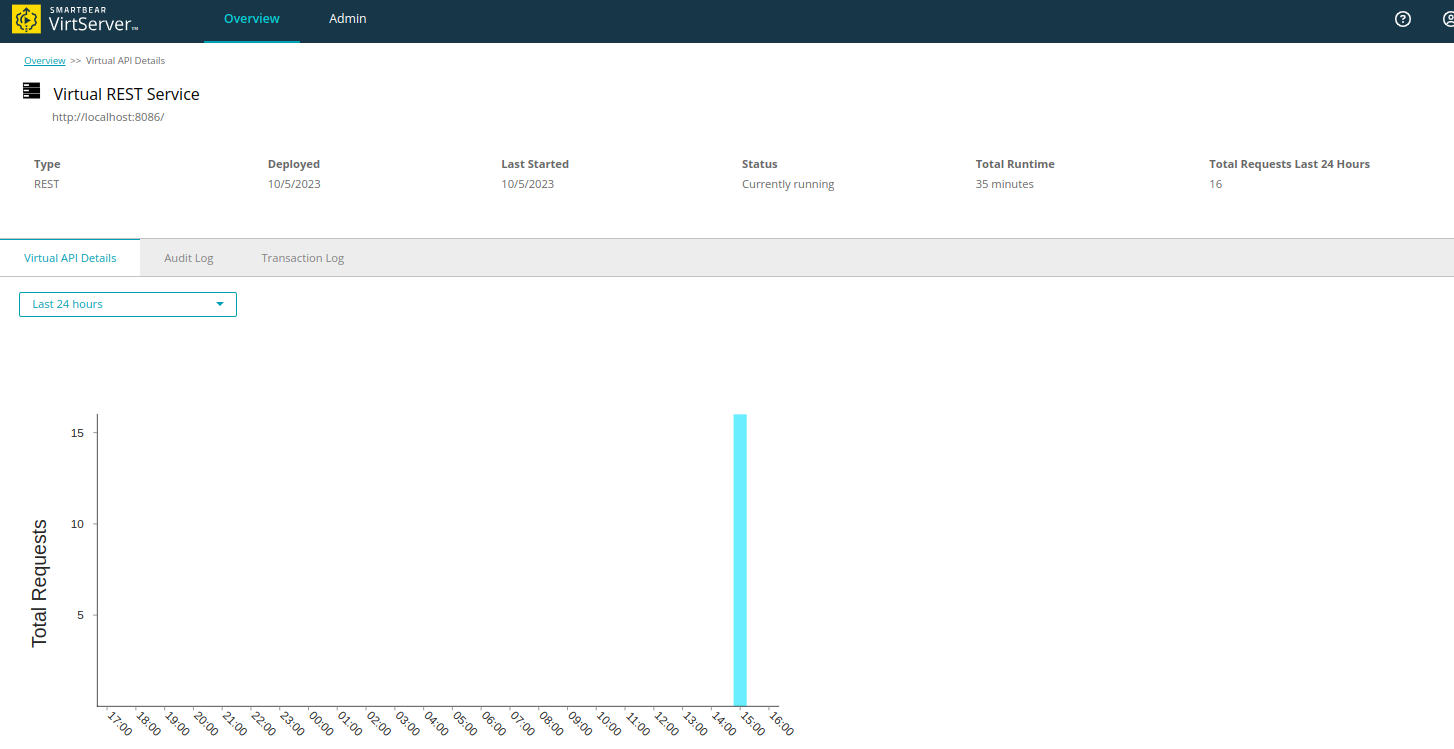
Task: Open the Transaction Log tab
Action: click(x=302, y=258)
